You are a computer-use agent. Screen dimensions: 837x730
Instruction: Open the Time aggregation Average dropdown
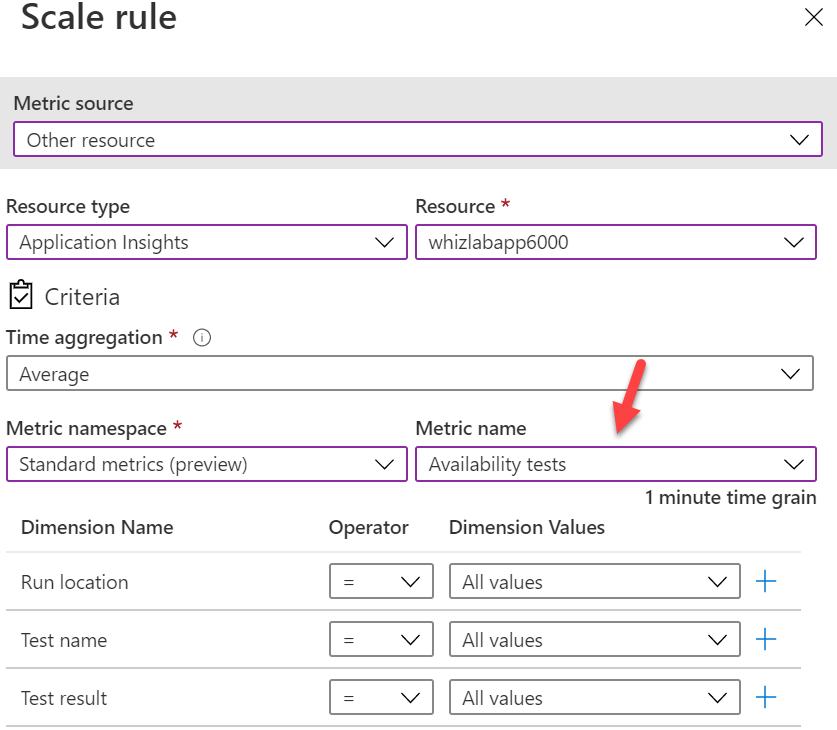(409, 374)
